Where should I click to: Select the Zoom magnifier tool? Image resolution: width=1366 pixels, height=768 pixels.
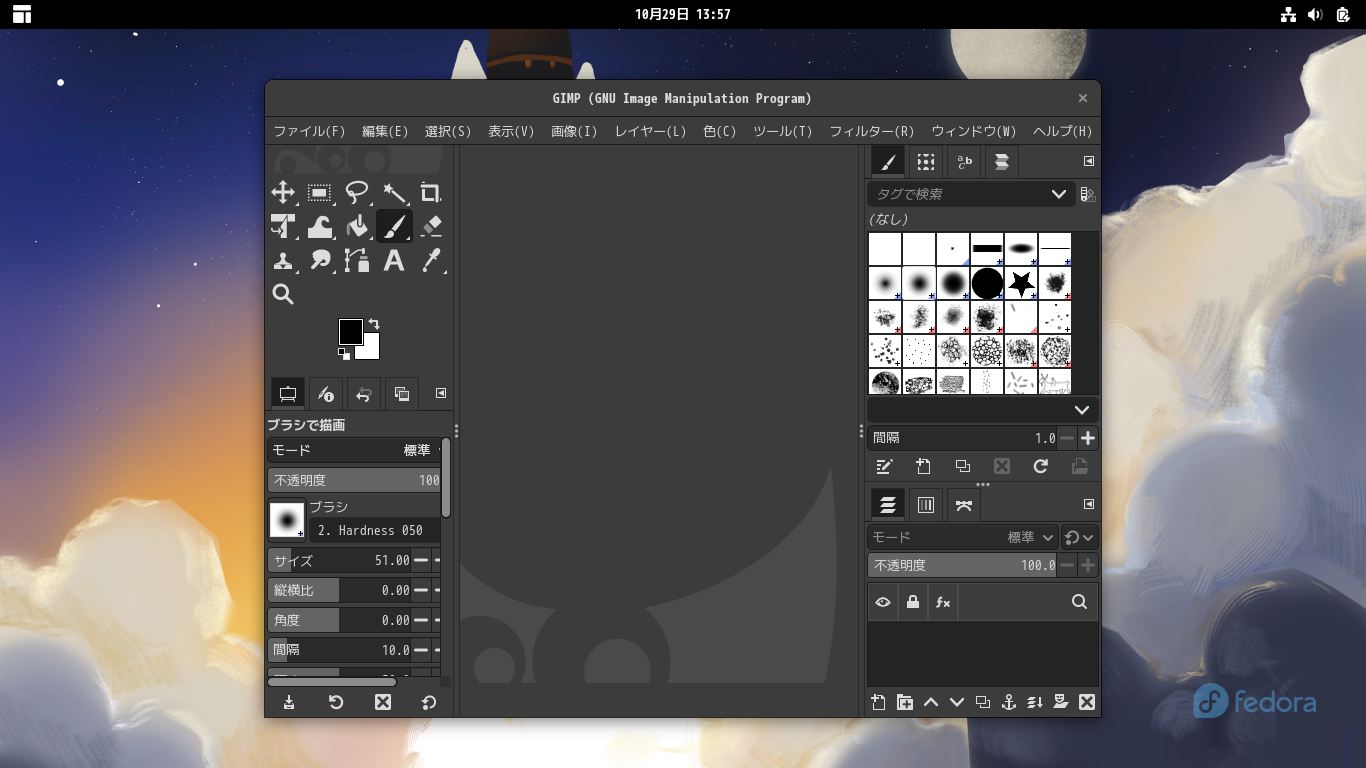[x=283, y=294]
